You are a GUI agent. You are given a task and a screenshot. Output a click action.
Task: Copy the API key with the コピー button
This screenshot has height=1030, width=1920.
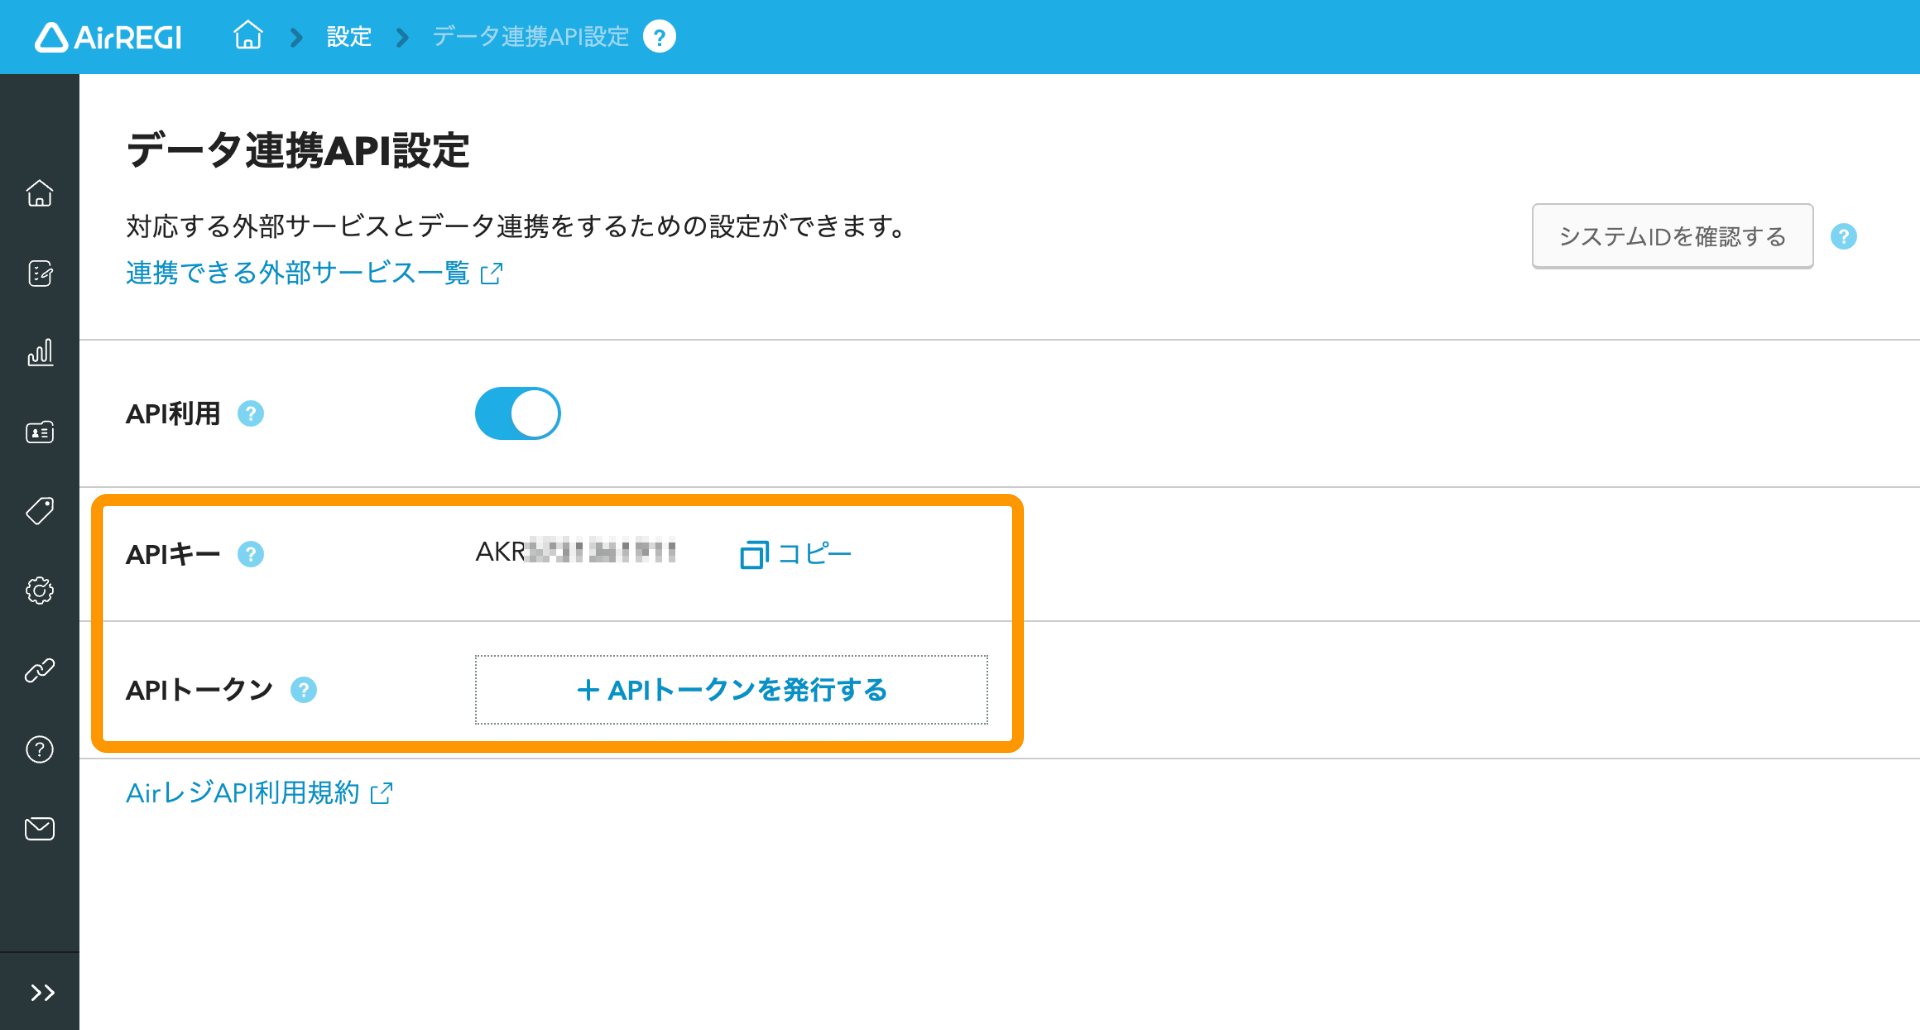795,554
